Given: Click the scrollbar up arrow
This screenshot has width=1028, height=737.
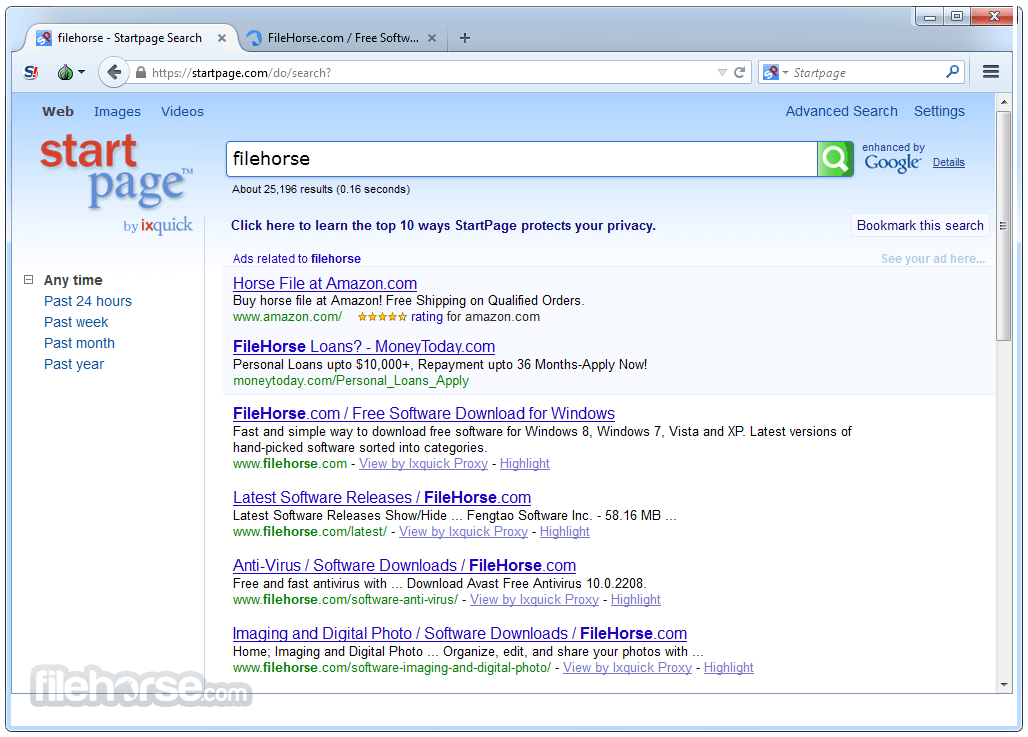Looking at the screenshot, I should tap(1004, 102).
